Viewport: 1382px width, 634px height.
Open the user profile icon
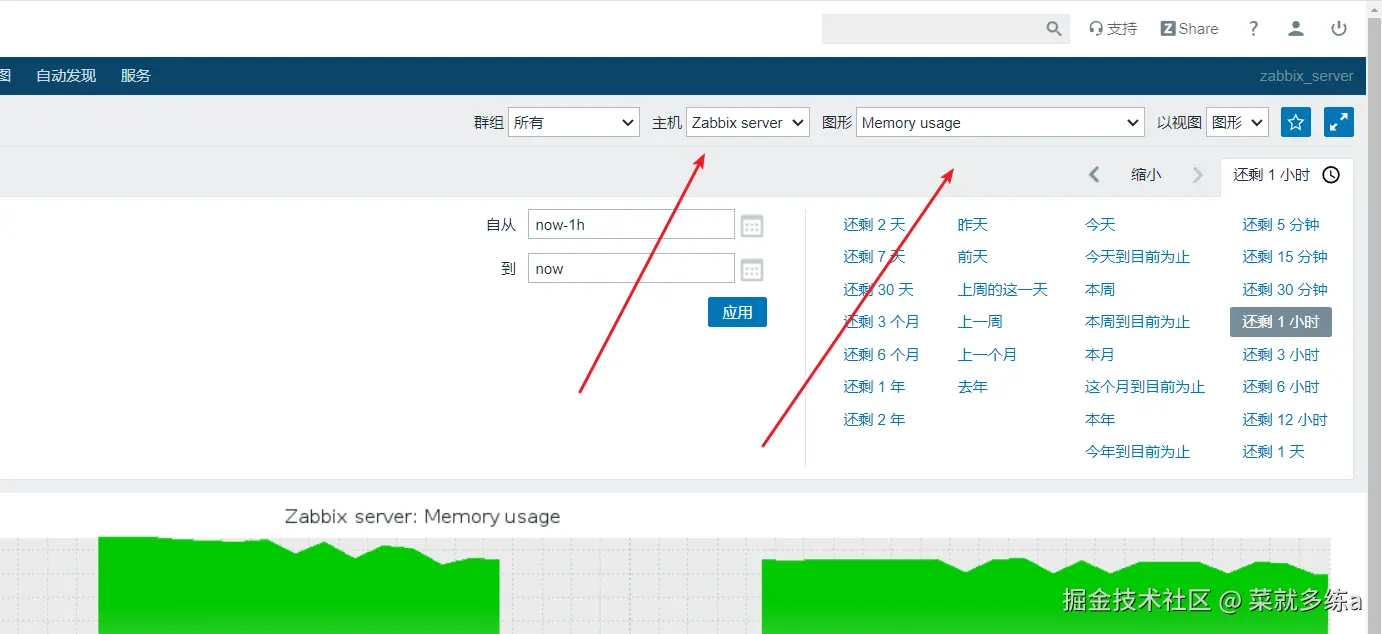[1296, 29]
